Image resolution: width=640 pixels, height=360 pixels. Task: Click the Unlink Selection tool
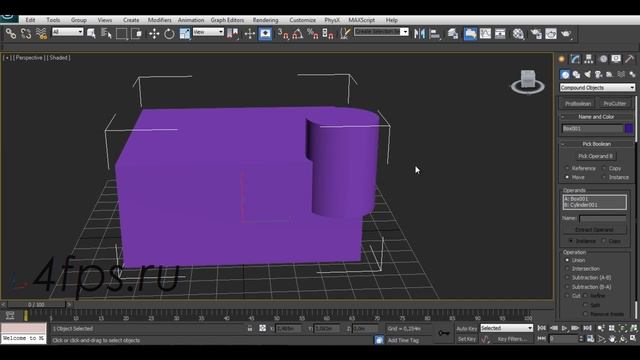point(26,33)
